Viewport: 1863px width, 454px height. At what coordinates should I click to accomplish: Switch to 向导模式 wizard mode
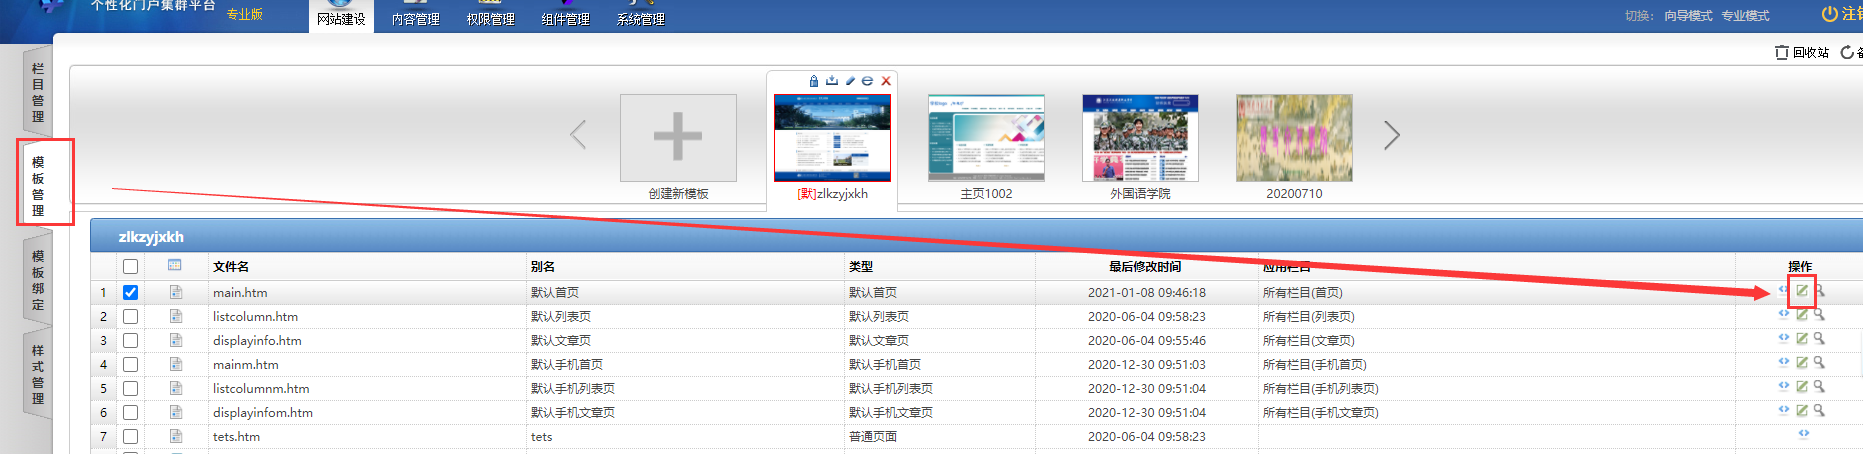click(x=1688, y=16)
